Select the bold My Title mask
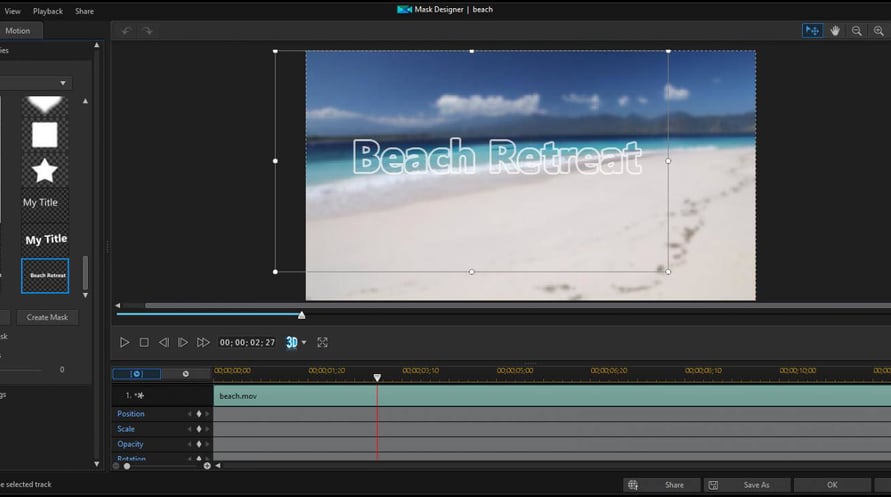 (x=45, y=239)
